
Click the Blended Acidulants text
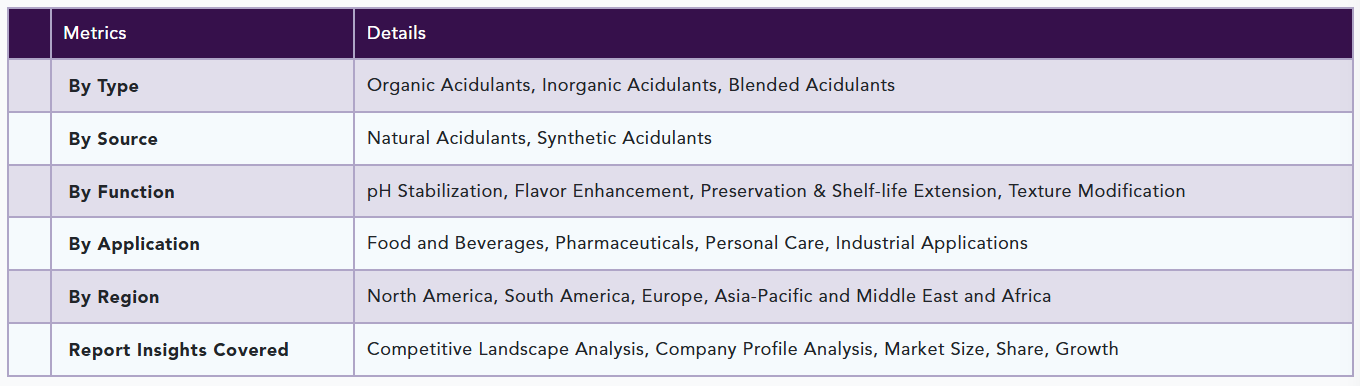click(812, 85)
